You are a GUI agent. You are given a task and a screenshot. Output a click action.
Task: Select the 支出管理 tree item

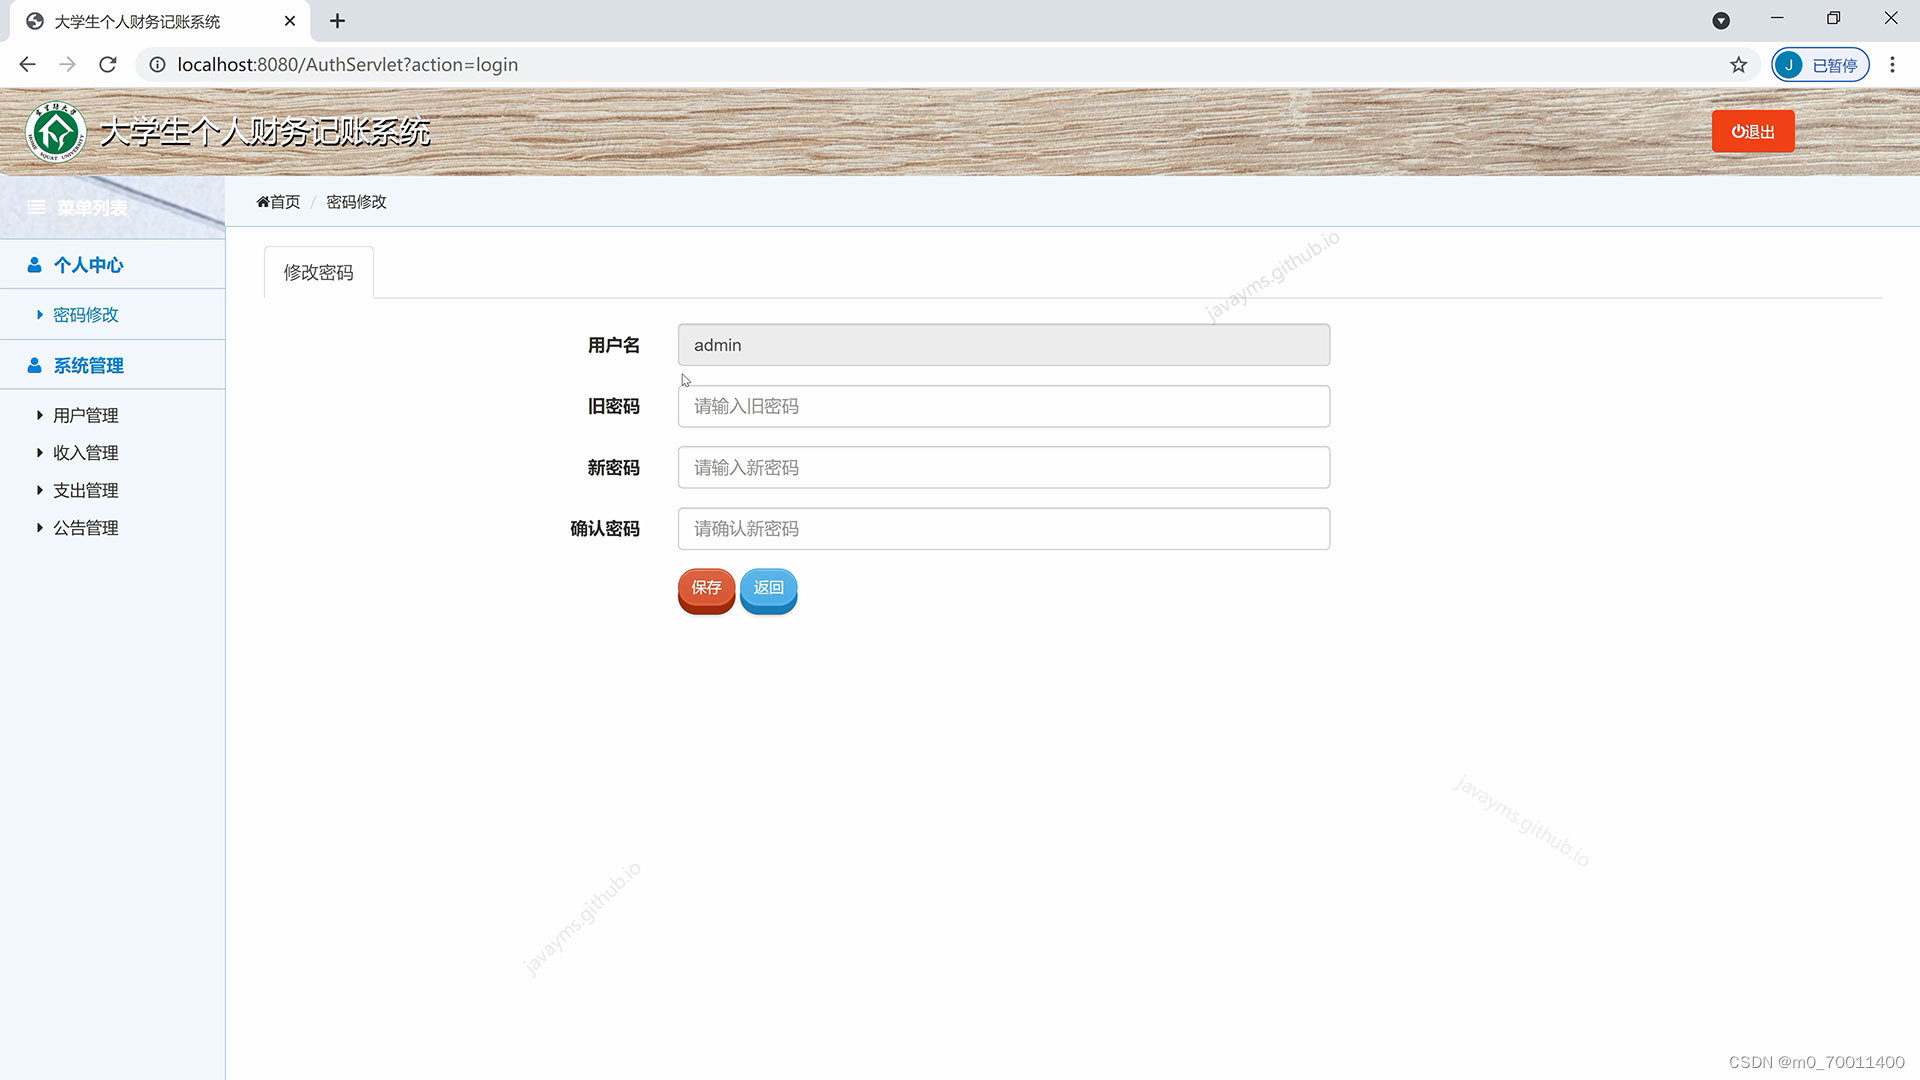pyautogui.click(x=86, y=490)
